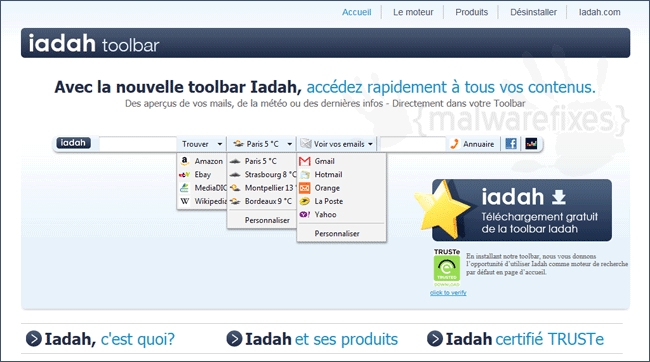Image resolution: width=650 pixels, height=362 pixels.
Task: Open the Voir vos emails dropdown
Action: (337, 144)
